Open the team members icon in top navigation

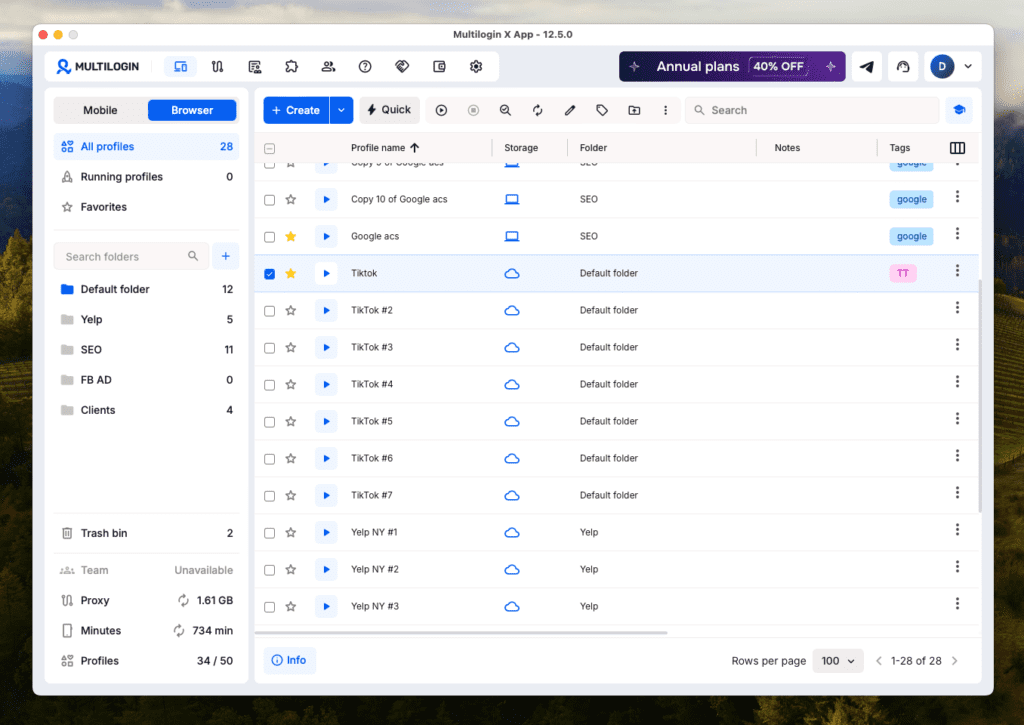[x=328, y=67]
